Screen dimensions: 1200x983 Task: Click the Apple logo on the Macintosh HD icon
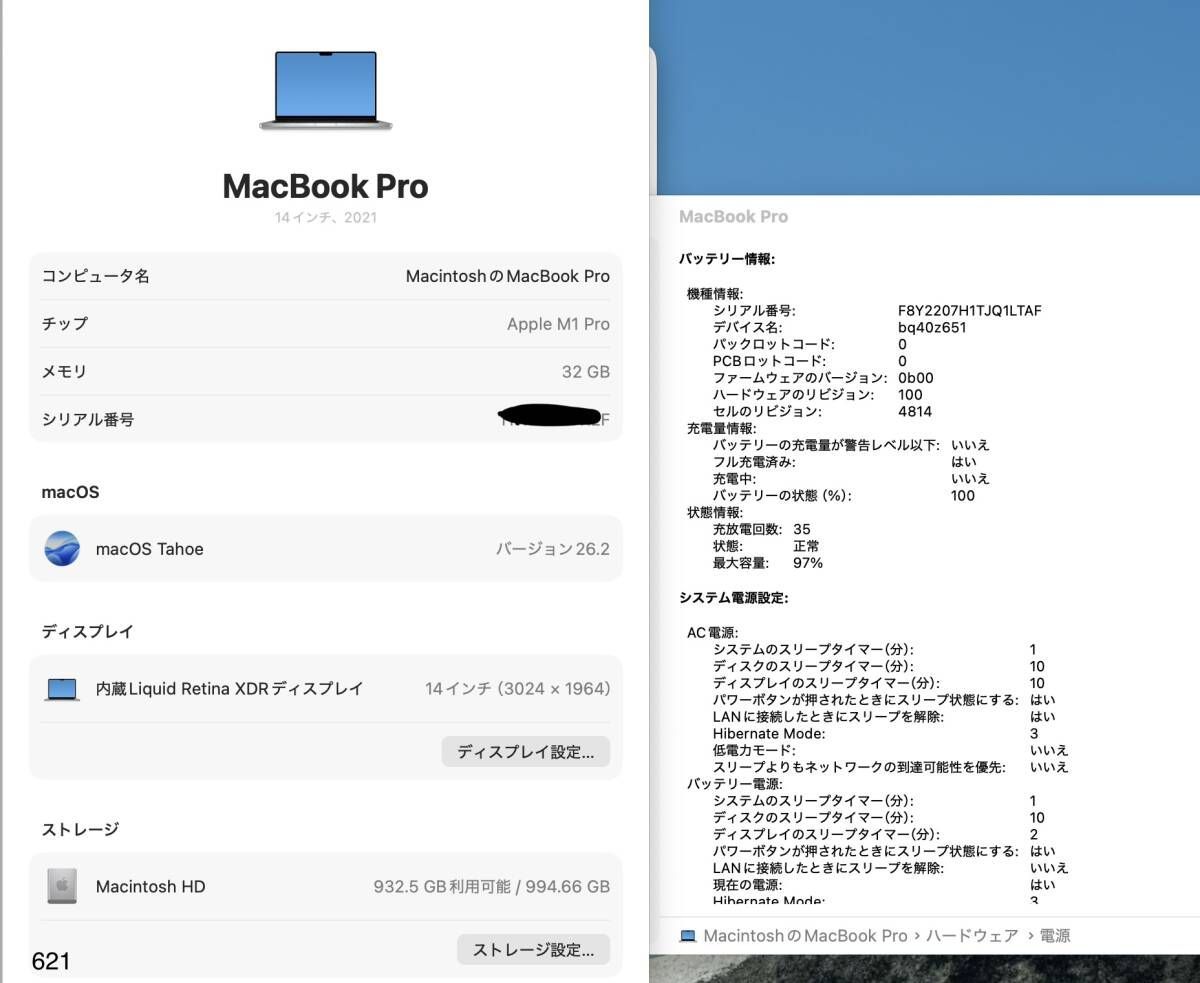coord(62,886)
